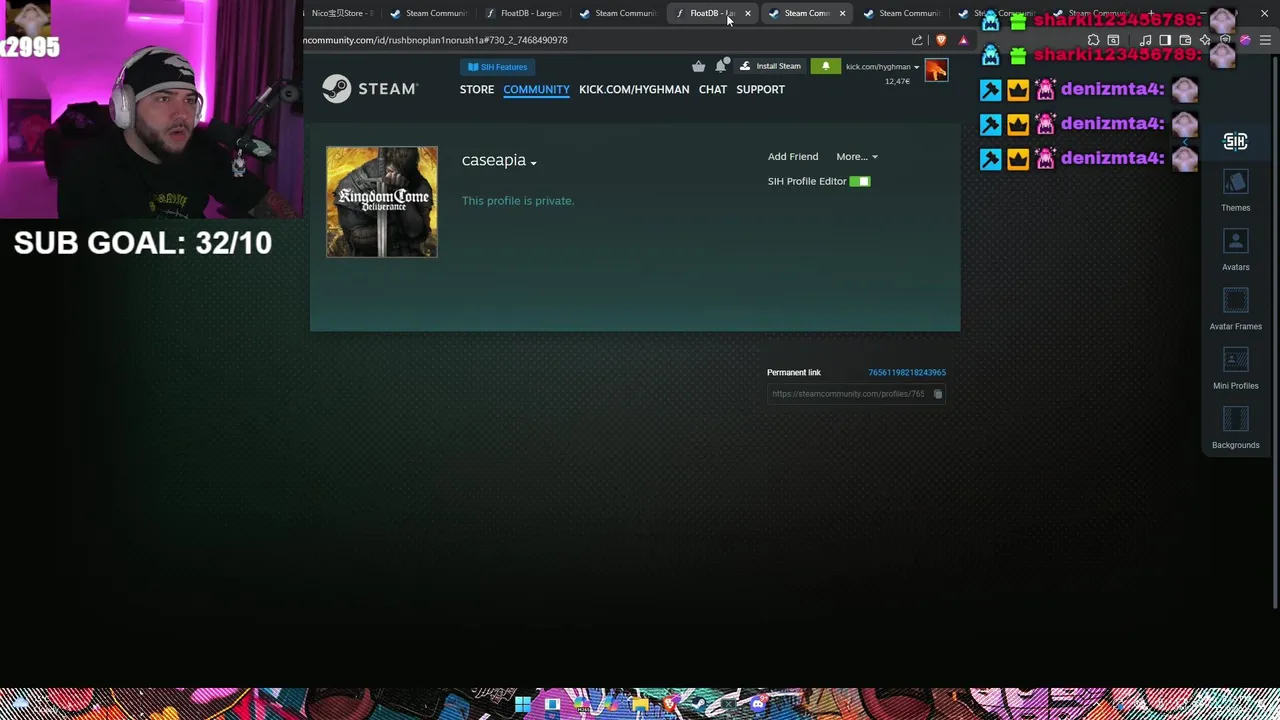Open the browser hamburger menu

point(1265,40)
